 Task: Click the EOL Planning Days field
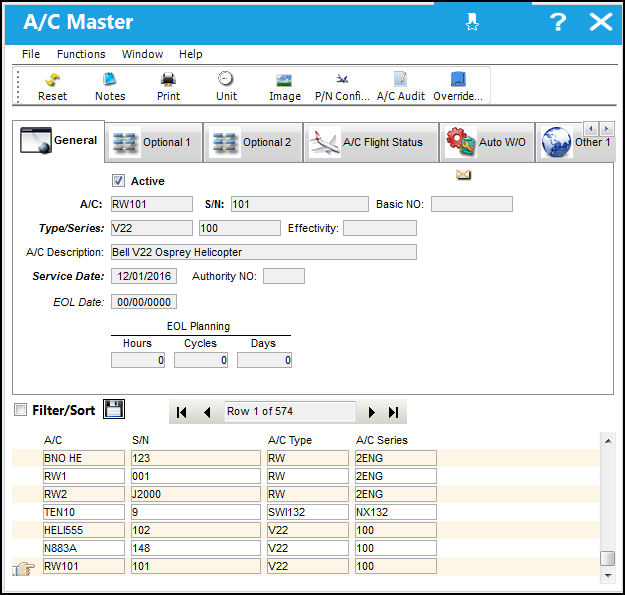coord(265,360)
